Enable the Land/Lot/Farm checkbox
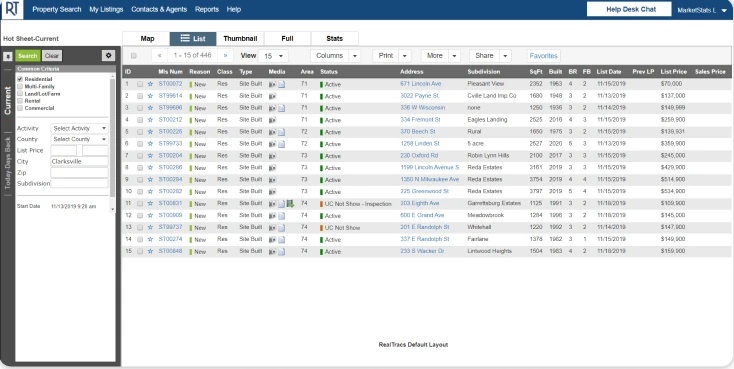 [20, 94]
